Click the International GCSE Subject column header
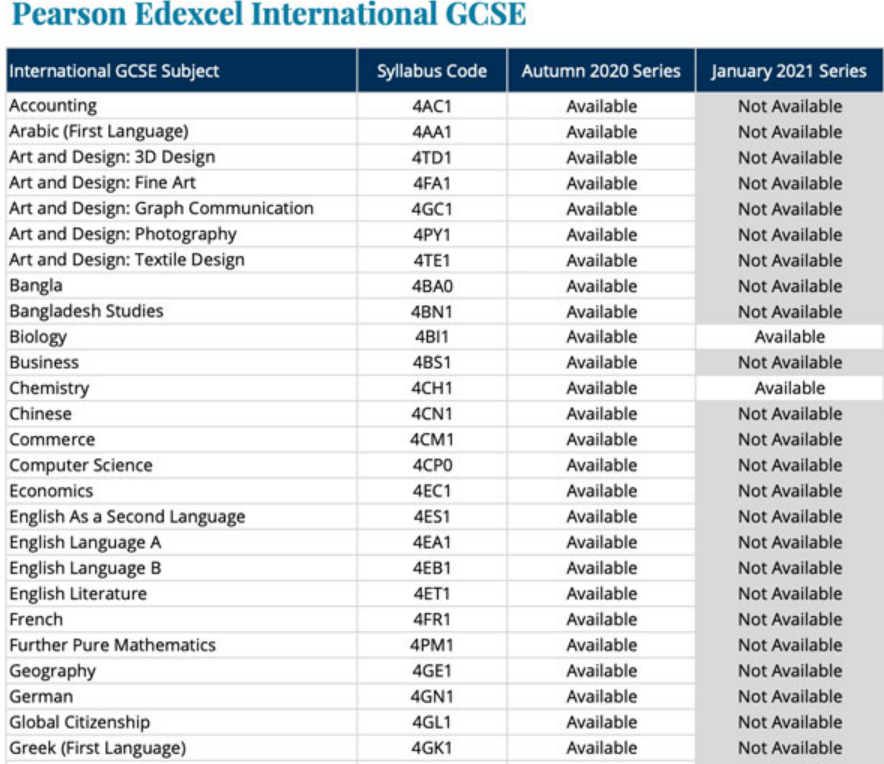884x764 pixels. [x=182, y=70]
